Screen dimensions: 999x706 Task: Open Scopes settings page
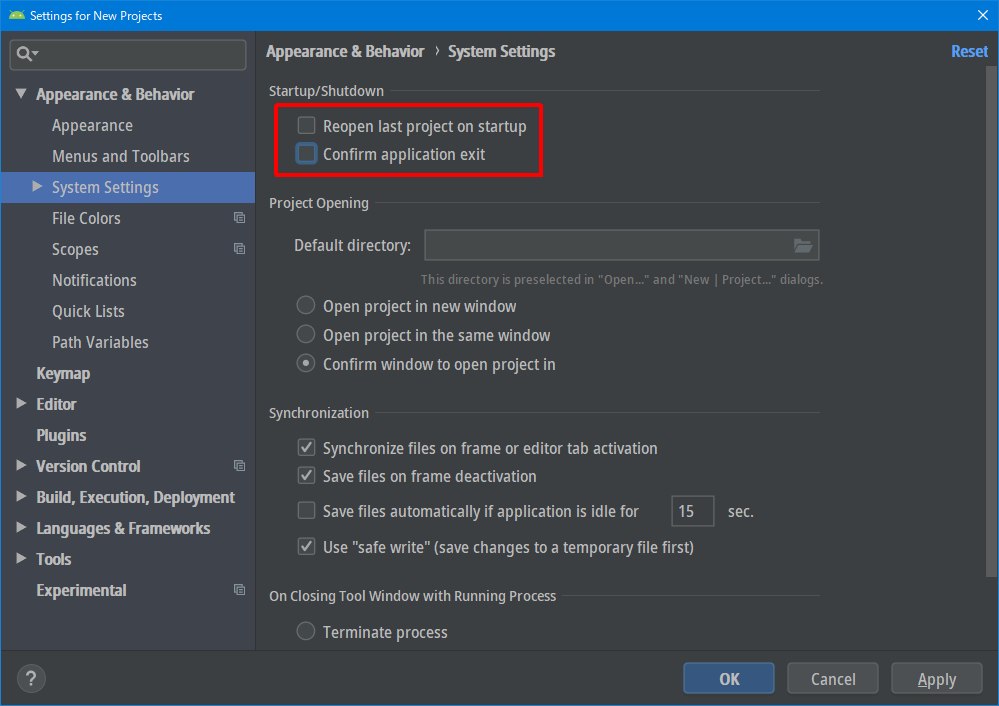pyautogui.click(x=75, y=250)
